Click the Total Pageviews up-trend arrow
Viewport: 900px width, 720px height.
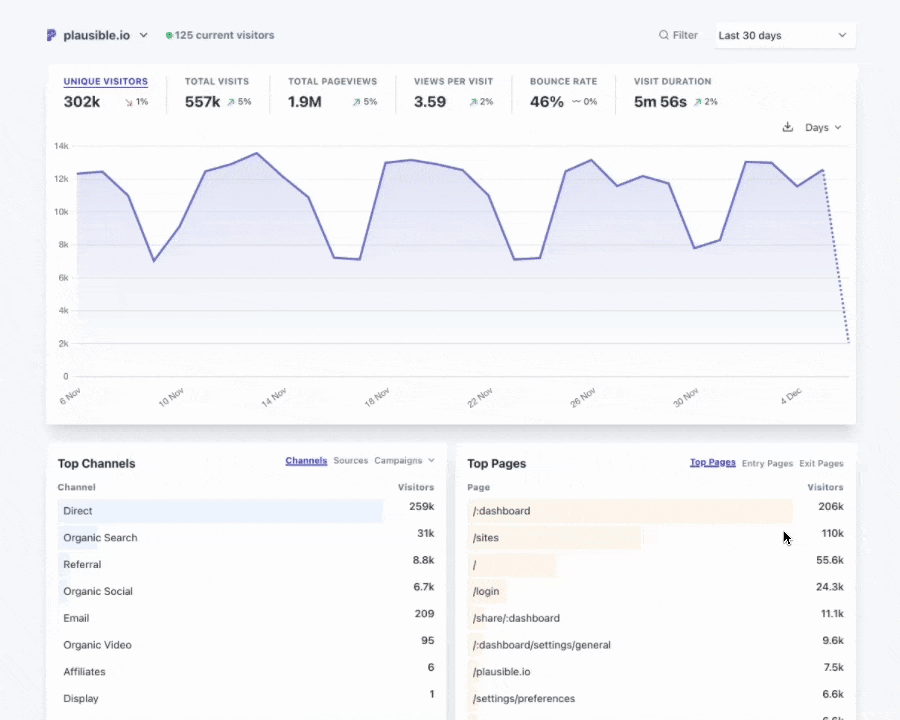click(356, 102)
